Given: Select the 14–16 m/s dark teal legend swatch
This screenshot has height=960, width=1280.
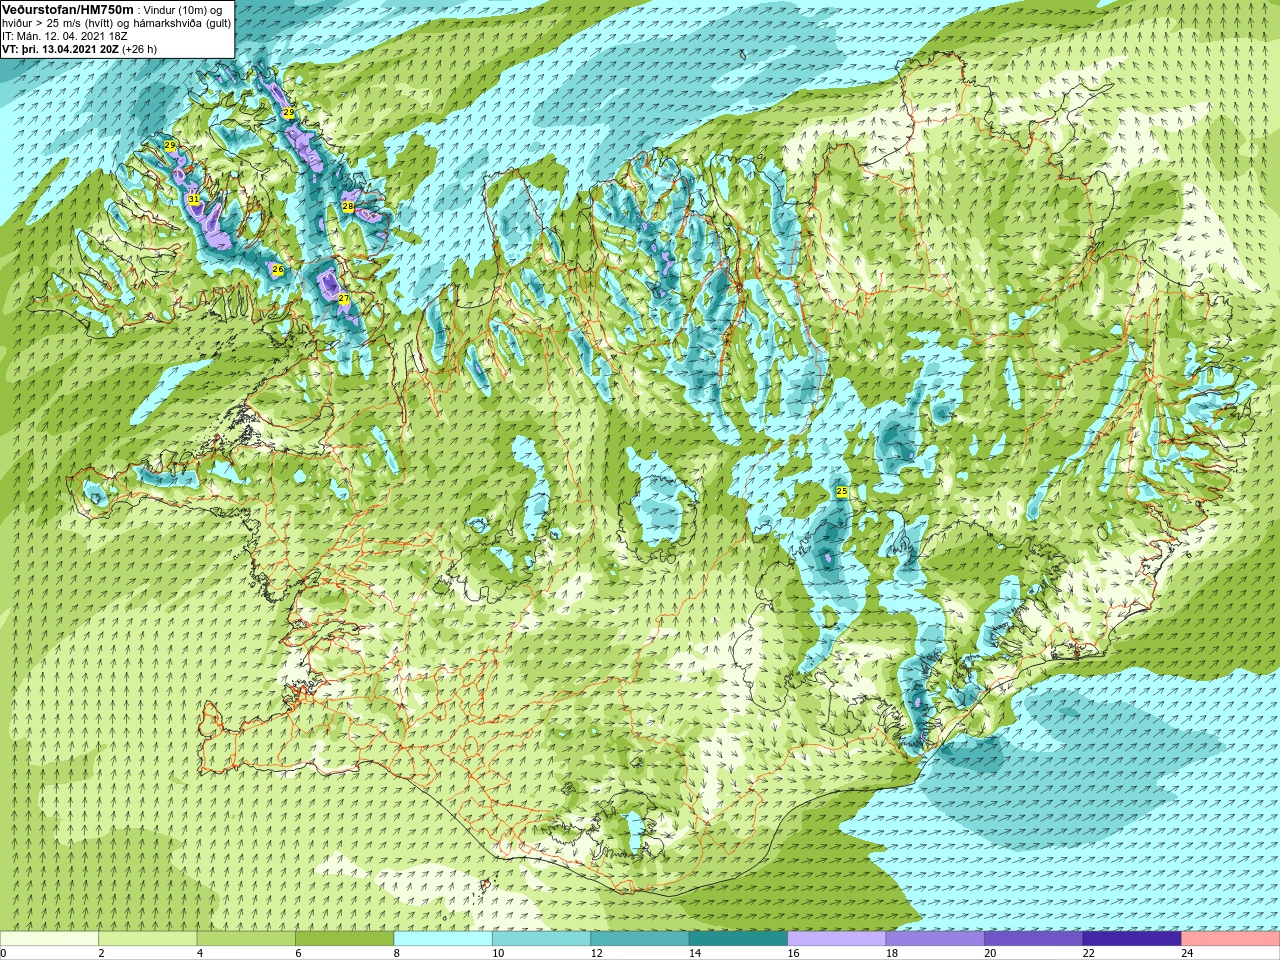Looking at the screenshot, I should [738, 939].
